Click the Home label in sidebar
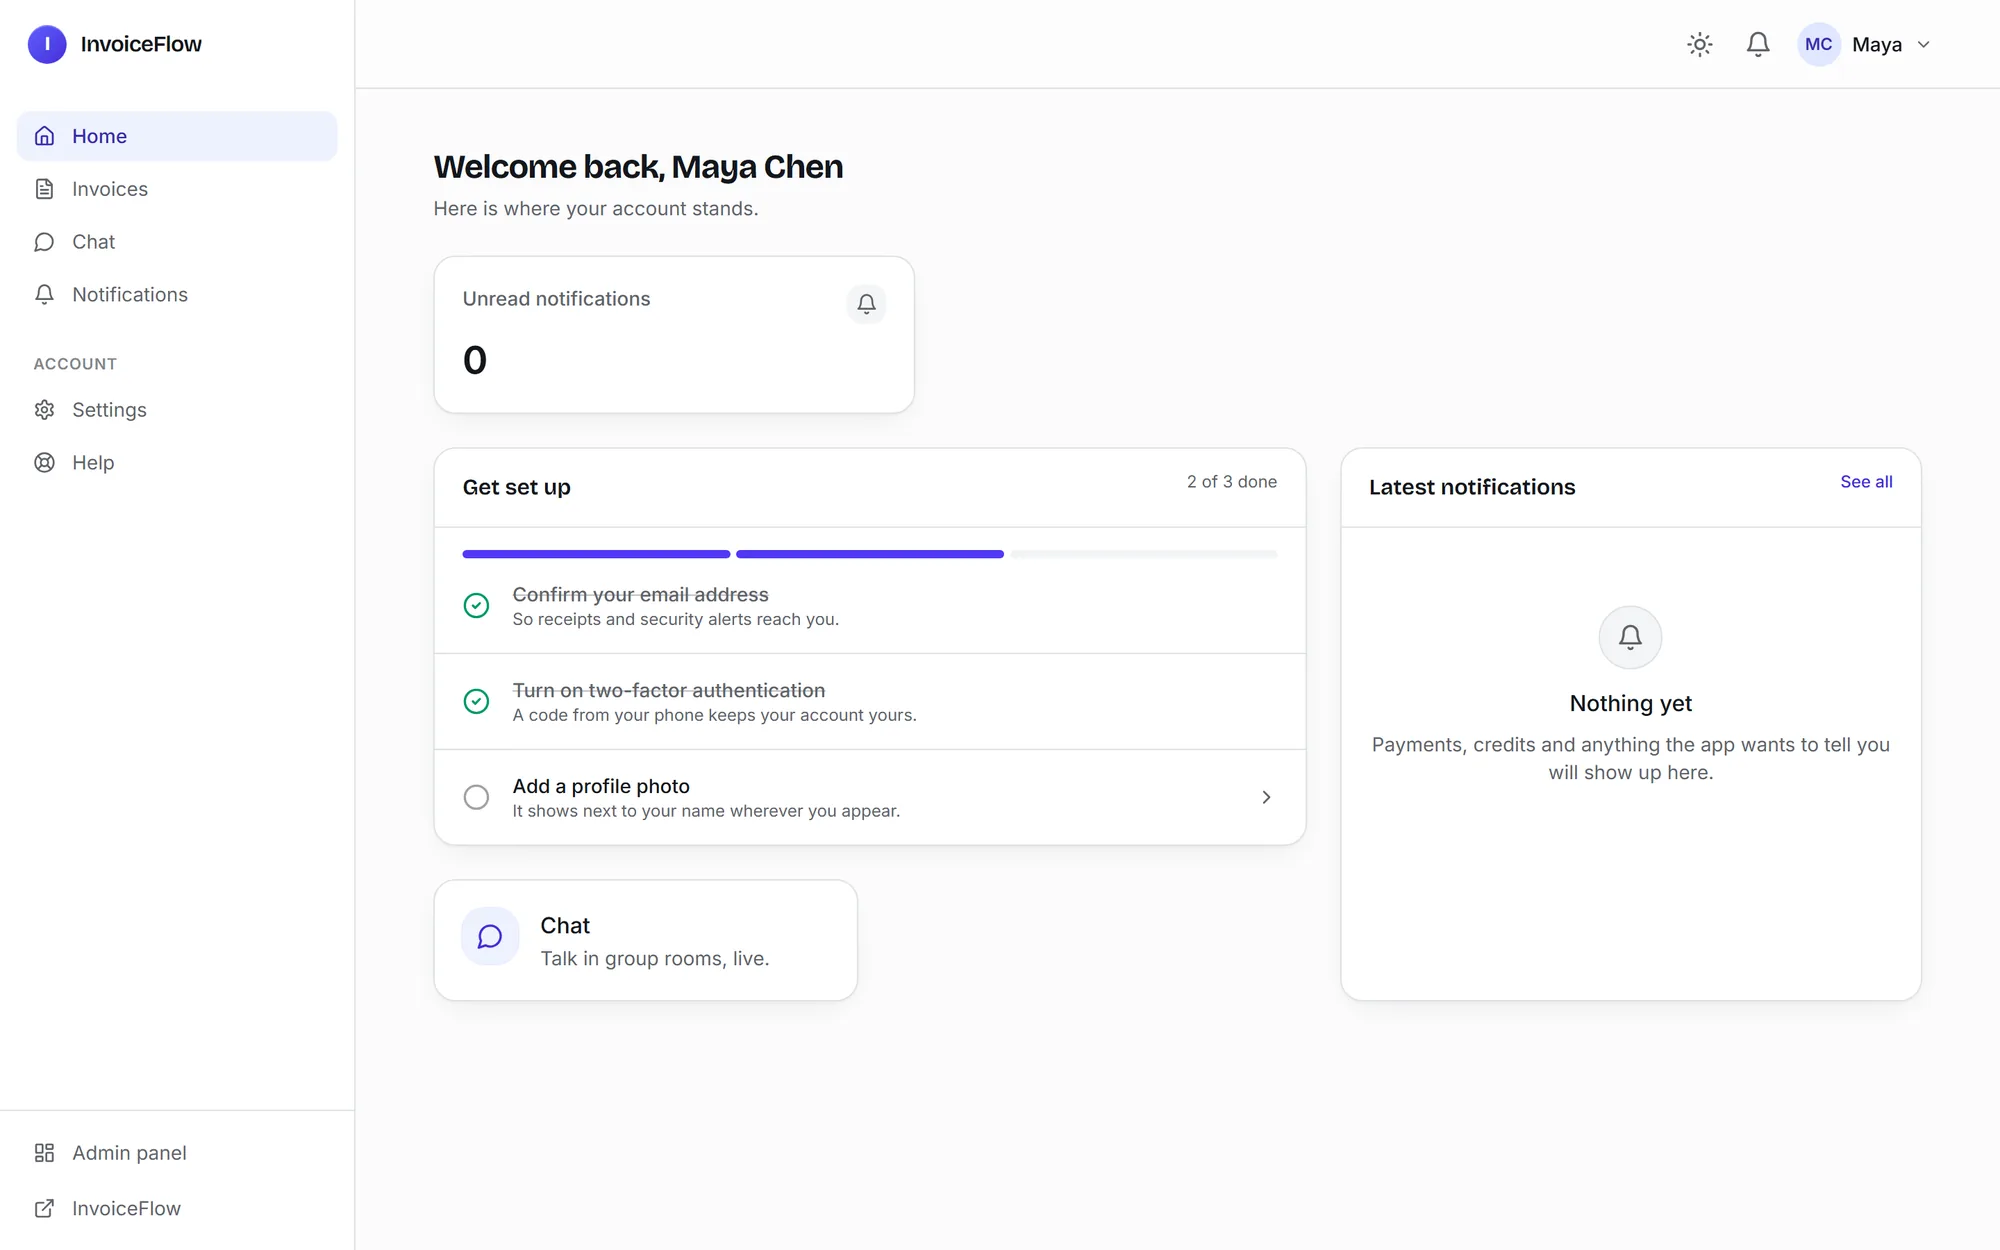 [99, 136]
